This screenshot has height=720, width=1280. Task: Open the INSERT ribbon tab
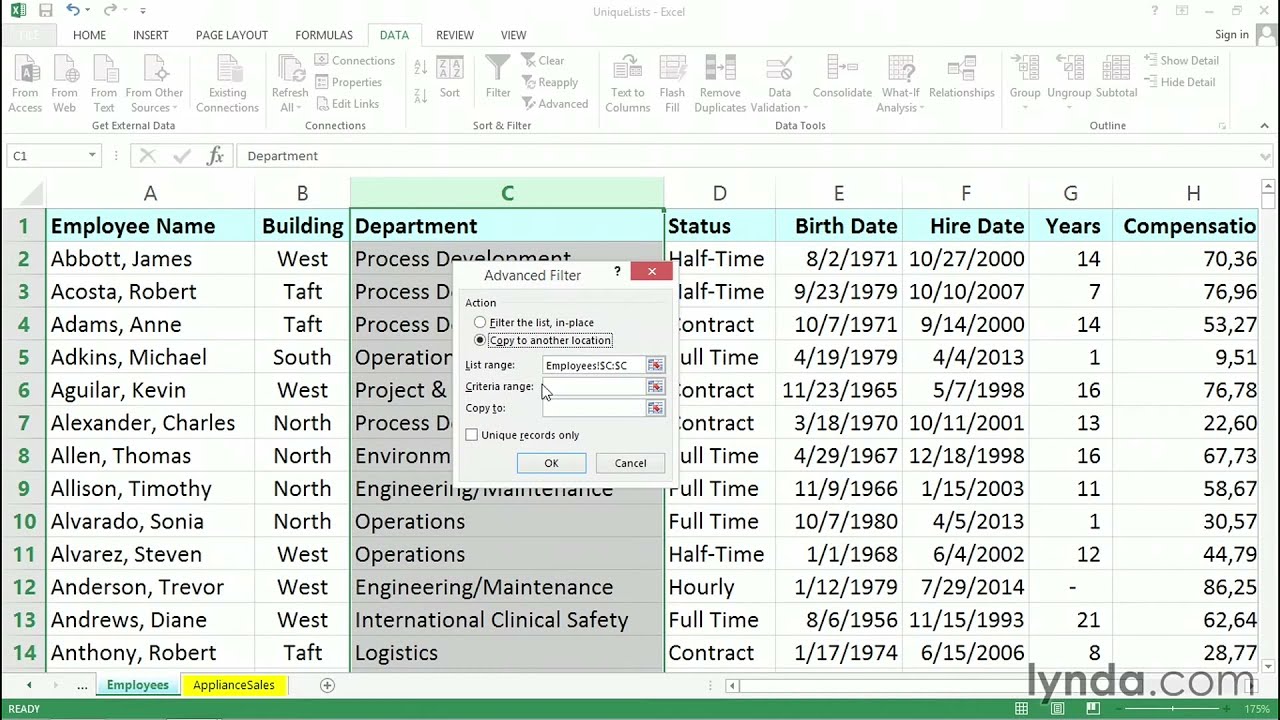(x=151, y=35)
